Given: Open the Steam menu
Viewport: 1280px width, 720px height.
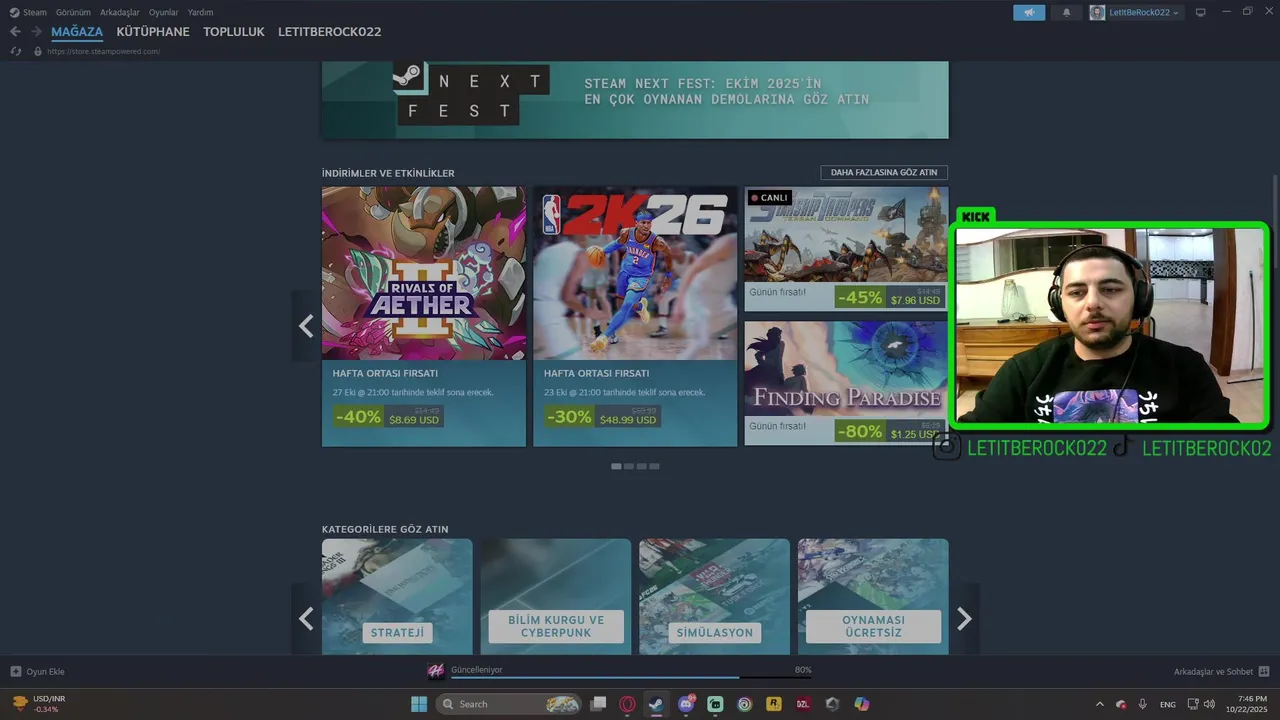Looking at the screenshot, I should (x=28, y=12).
